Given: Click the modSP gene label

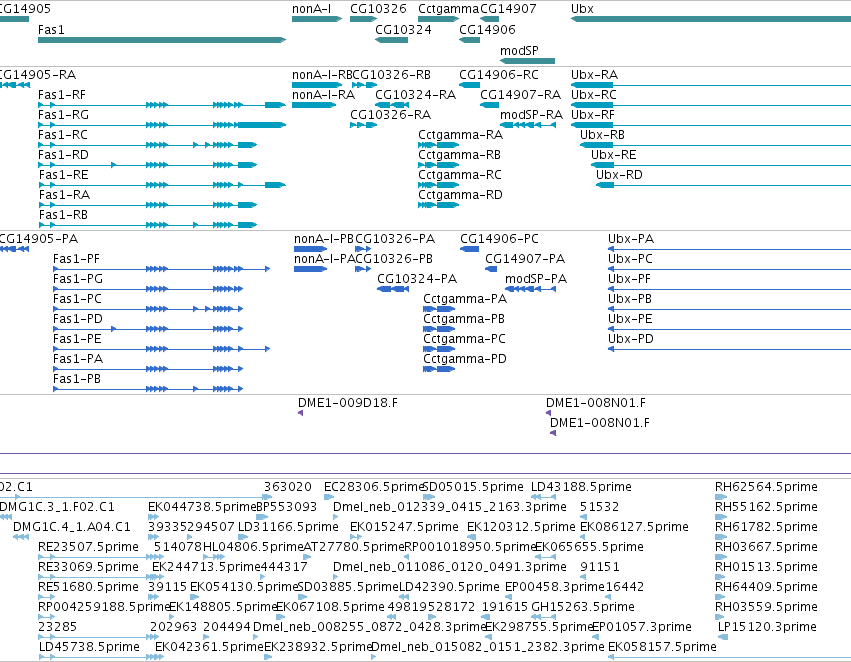Looking at the screenshot, I should click(x=519, y=50).
